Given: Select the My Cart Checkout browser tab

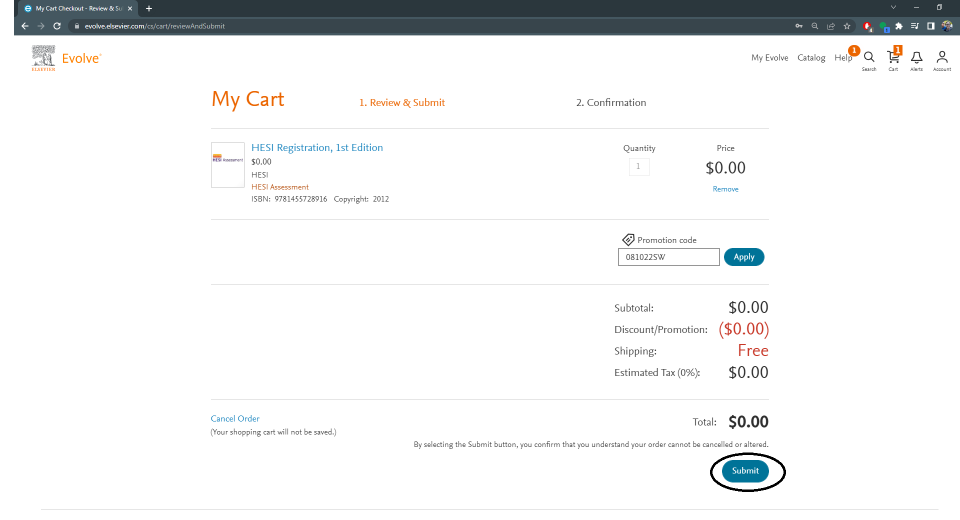Looking at the screenshot, I should pos(78,9).
